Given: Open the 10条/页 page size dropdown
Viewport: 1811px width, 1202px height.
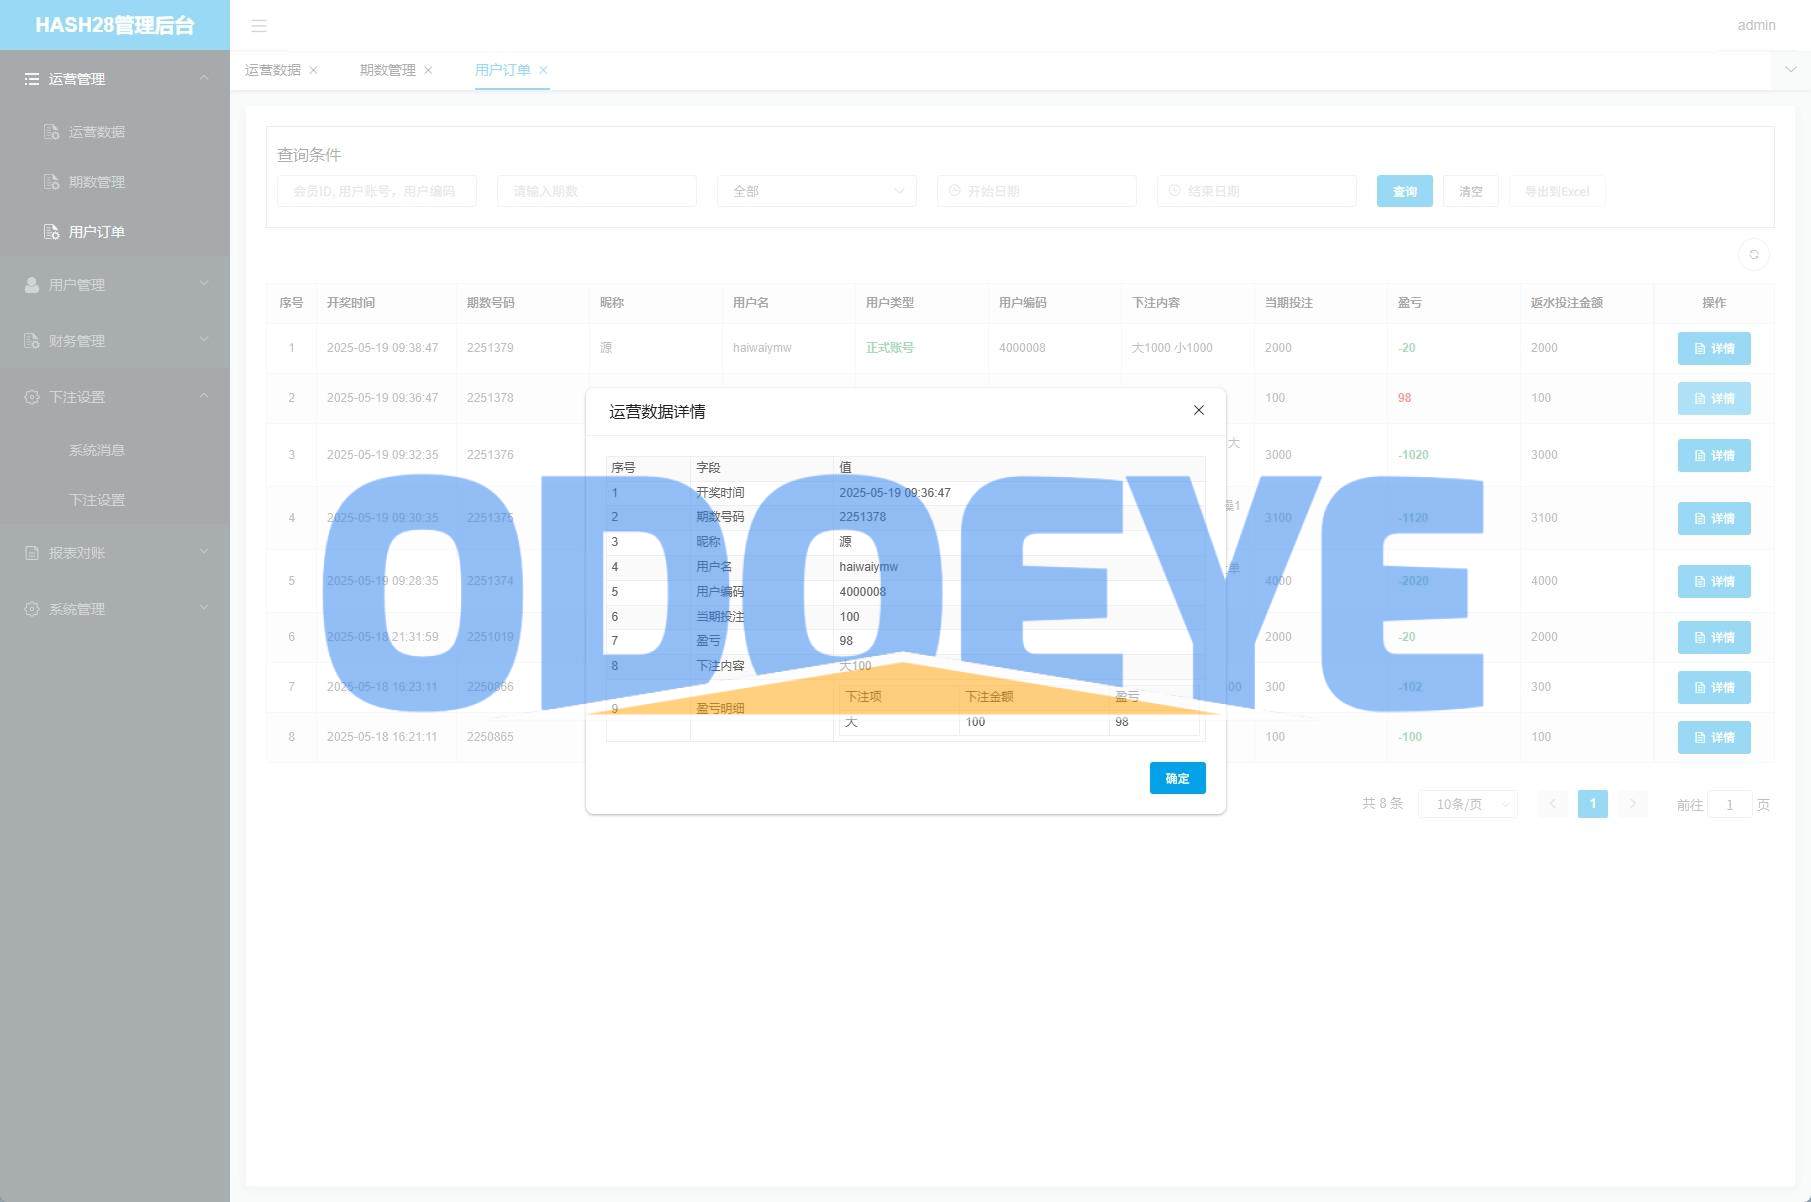Looking at the screenshot, I should click(x=1468, y=804).
